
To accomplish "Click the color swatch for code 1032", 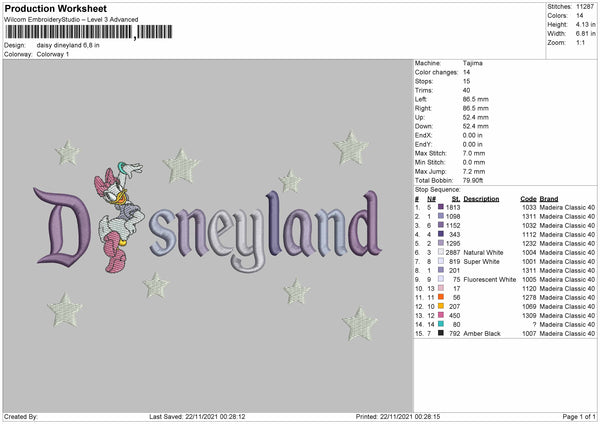I will coord(441,225).
